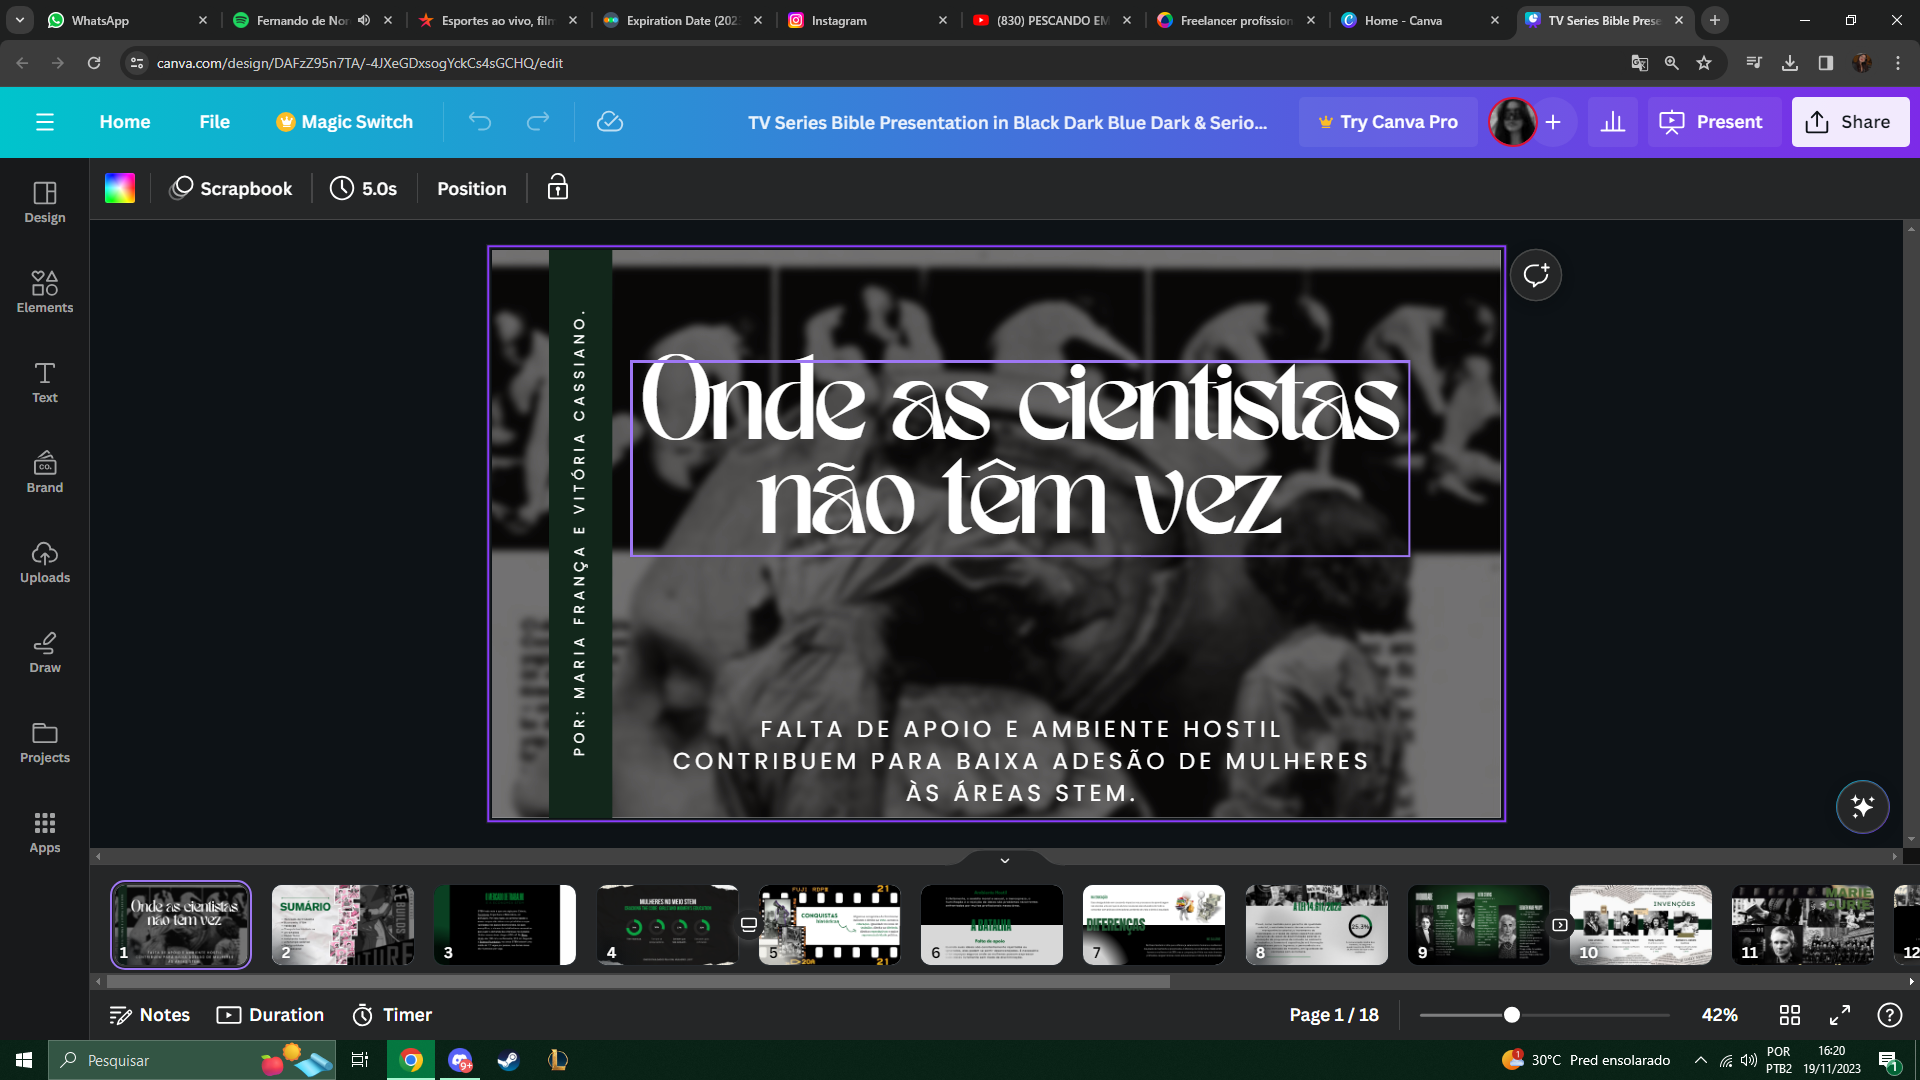Viewport: 1920px width, 1080px height.
Task: Open the File menu
Action: point(214,122)
